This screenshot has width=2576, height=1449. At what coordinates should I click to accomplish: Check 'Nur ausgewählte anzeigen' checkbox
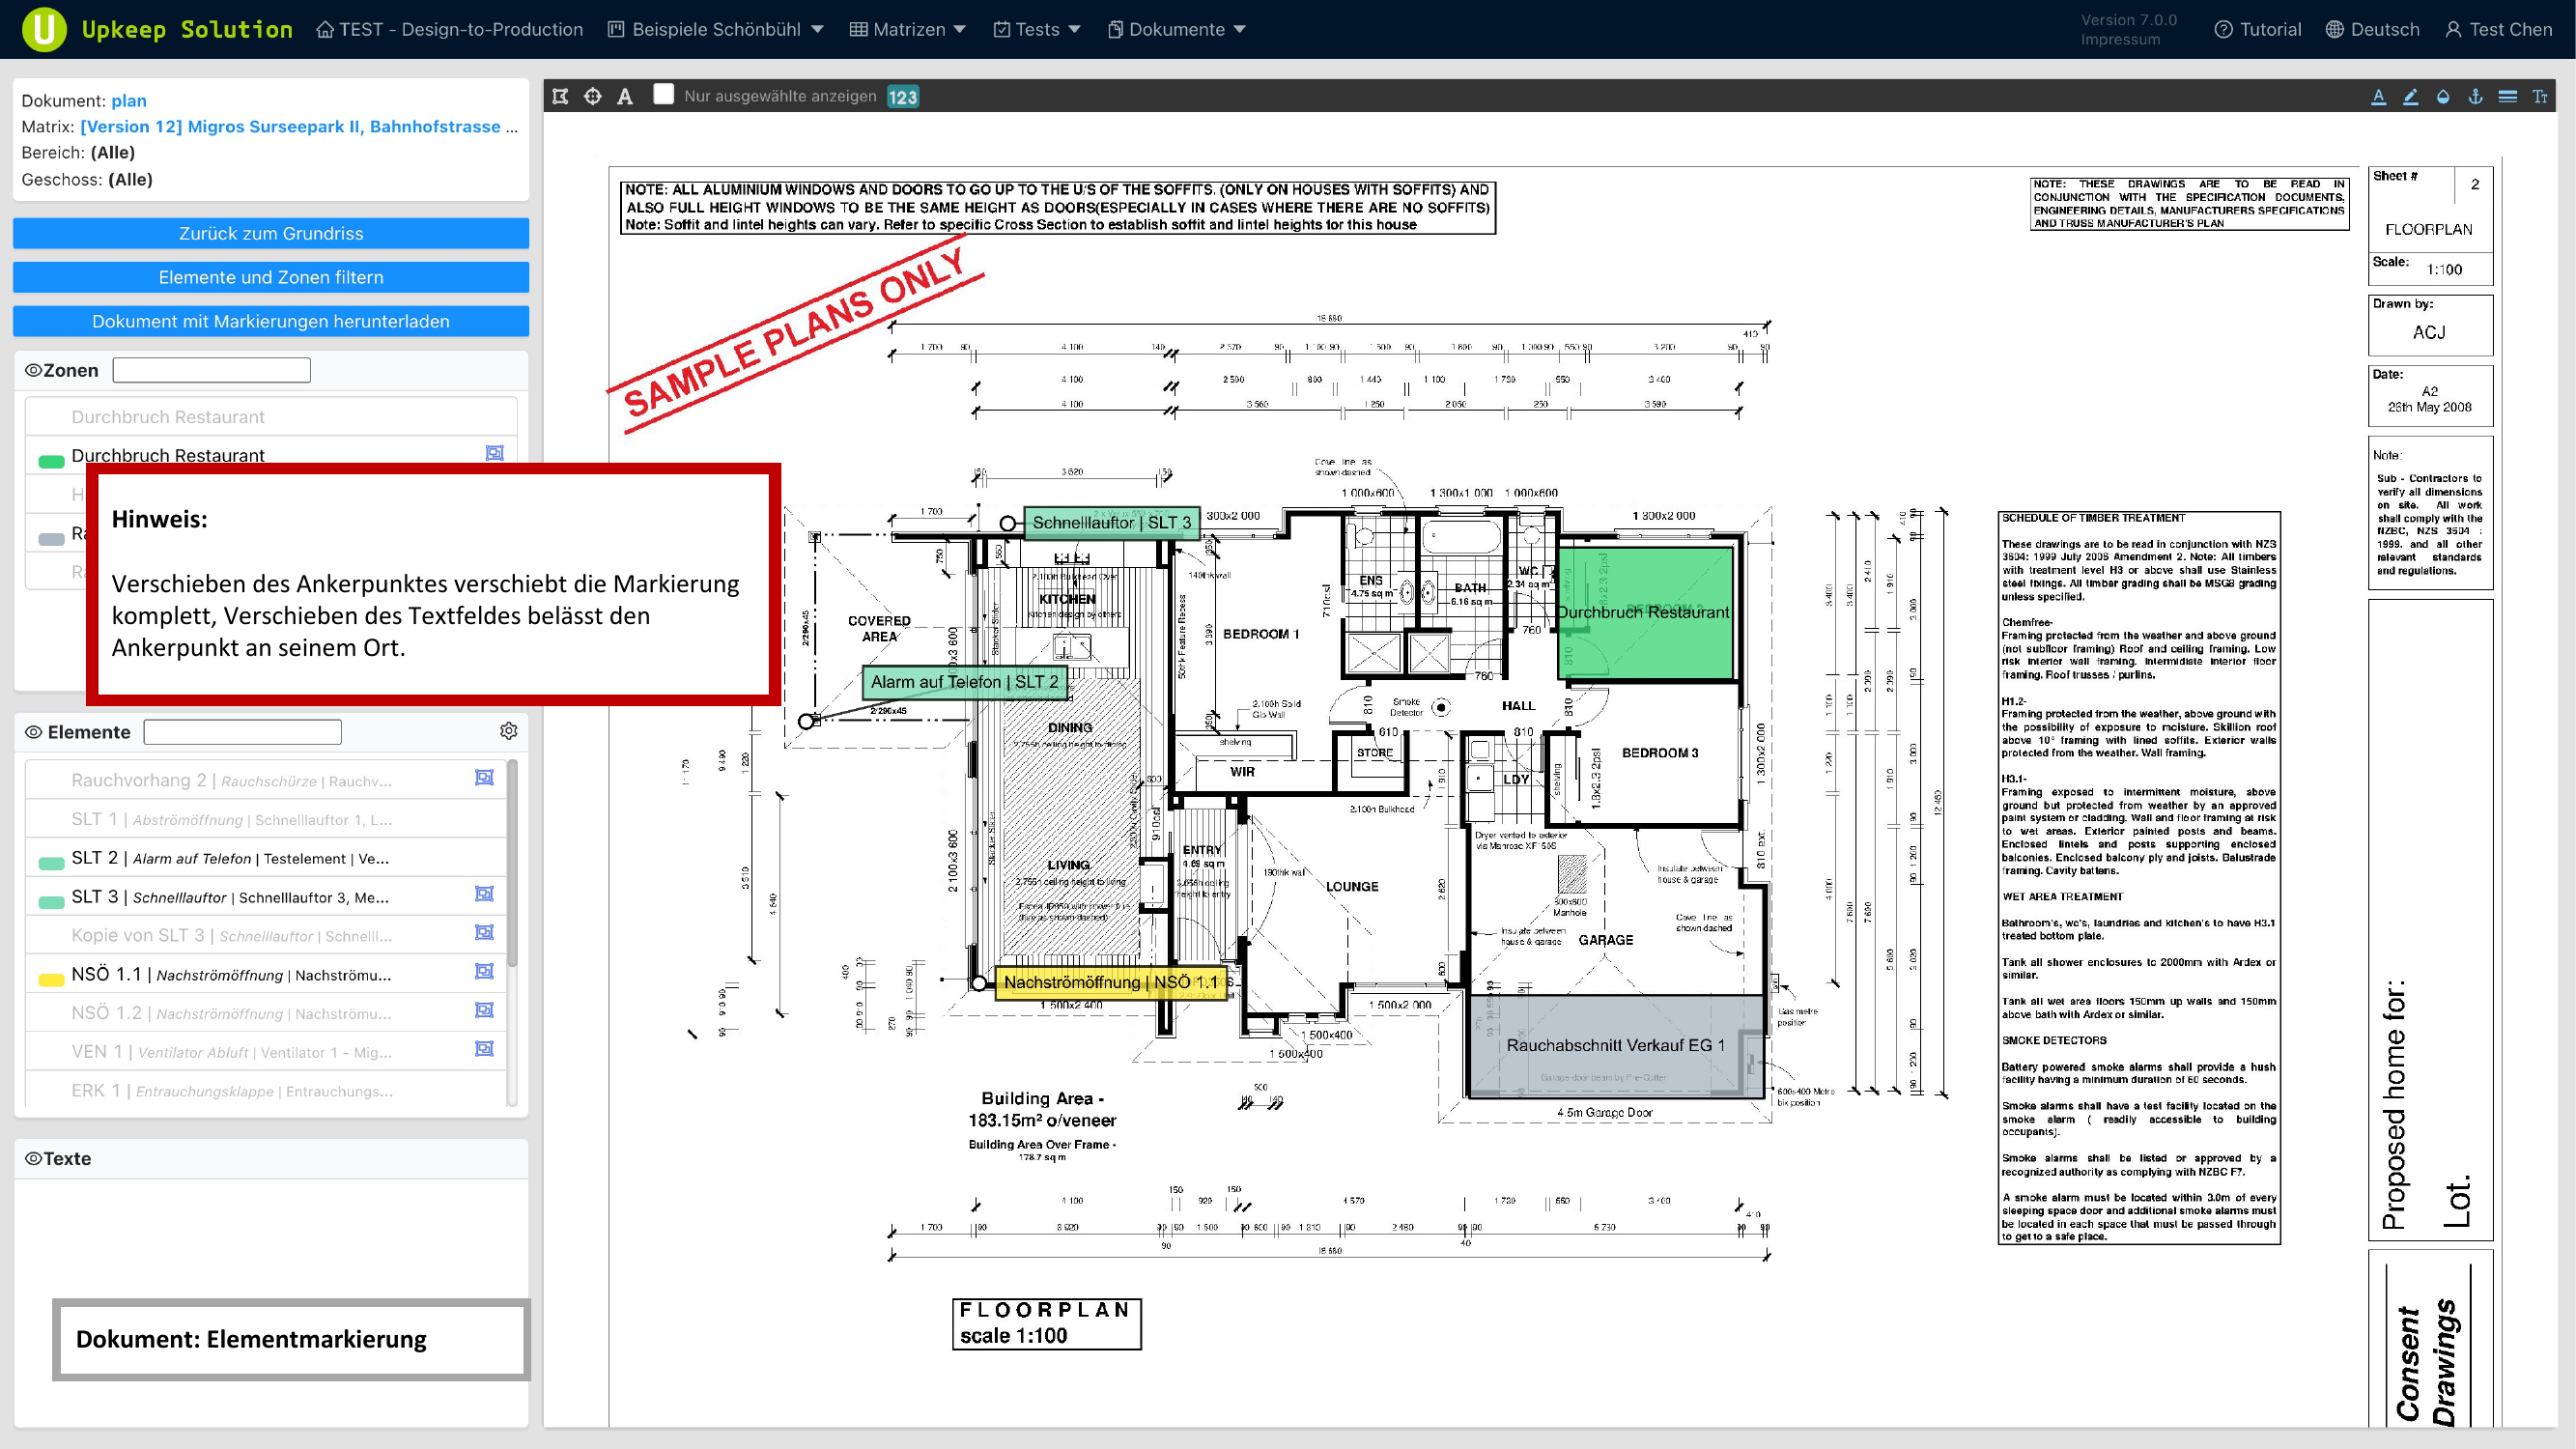(x=663, y=94)
